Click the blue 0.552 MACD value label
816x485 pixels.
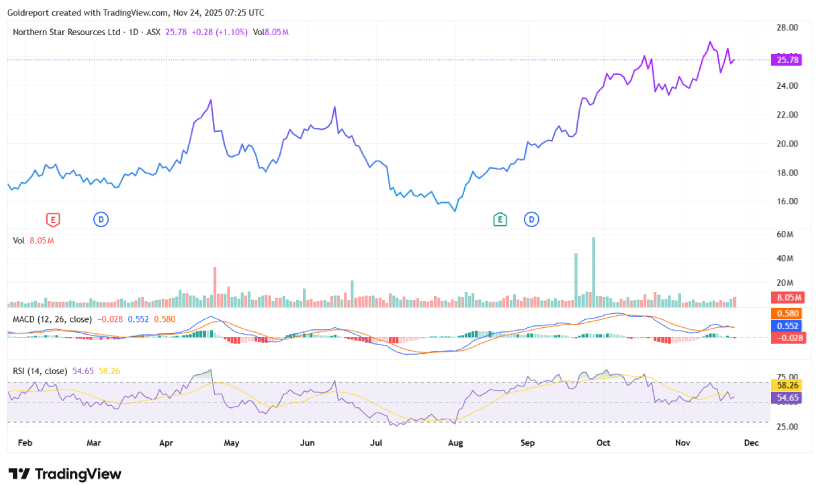(x=787, y=326)
